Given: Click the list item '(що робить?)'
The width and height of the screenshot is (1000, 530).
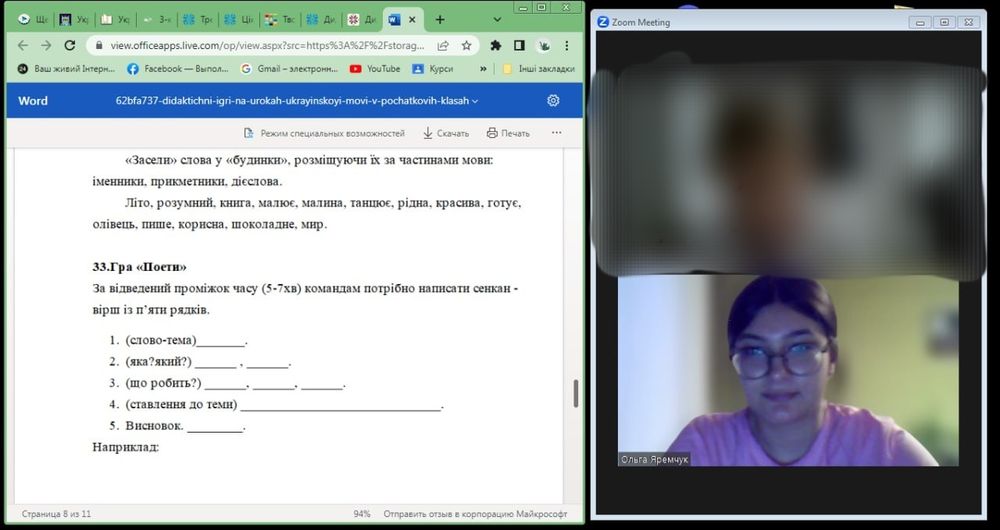Looking at the screenshot, I should pyautogui.click(x=163, y=383).
